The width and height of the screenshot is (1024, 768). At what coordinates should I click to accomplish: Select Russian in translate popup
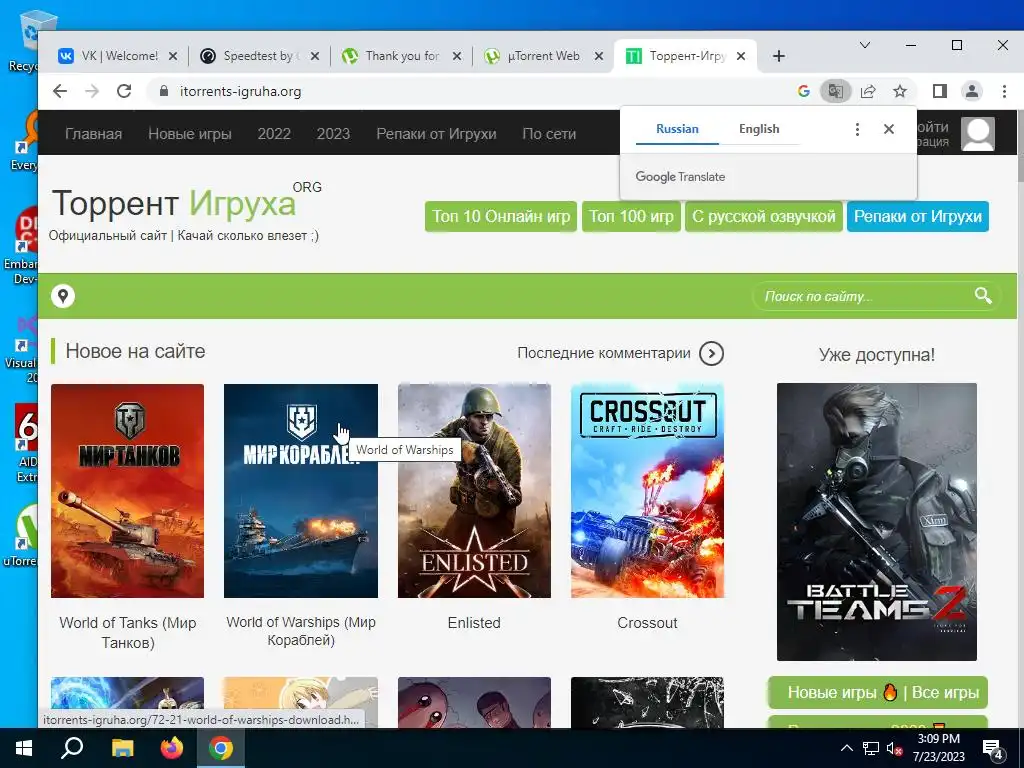coord(677,129)
